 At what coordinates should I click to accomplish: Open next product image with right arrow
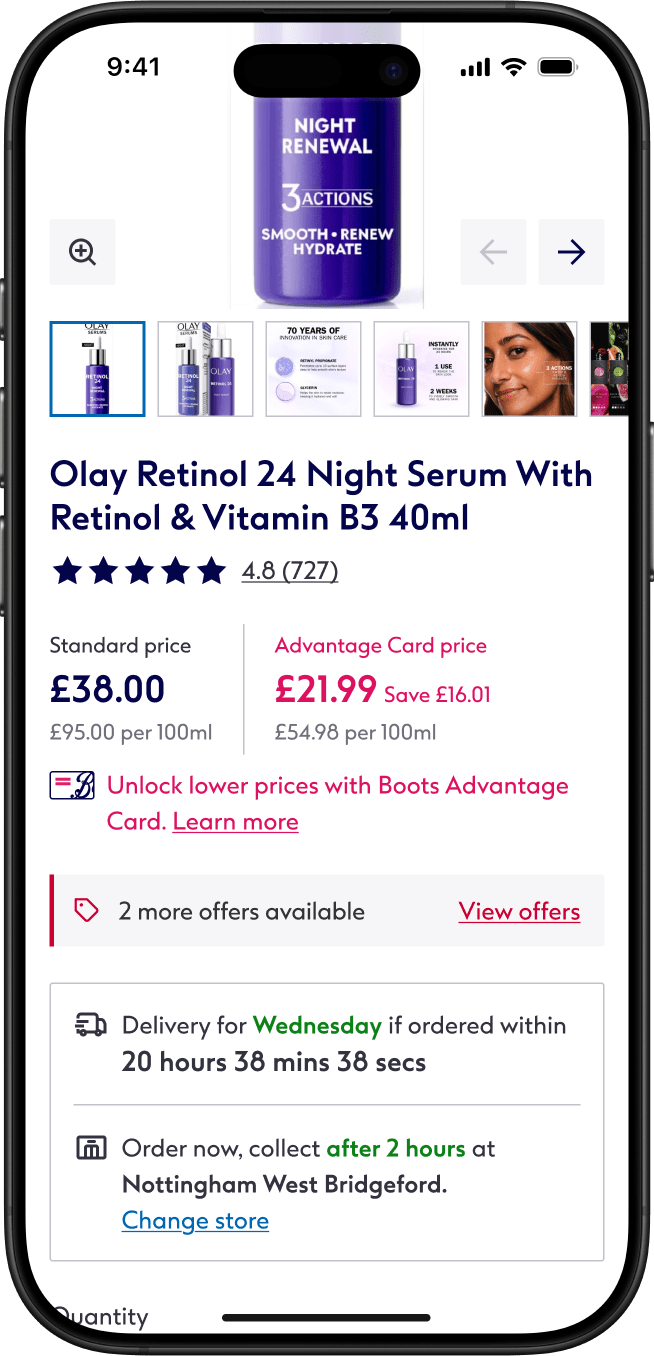pyautogui.click(x=571, y=252)
